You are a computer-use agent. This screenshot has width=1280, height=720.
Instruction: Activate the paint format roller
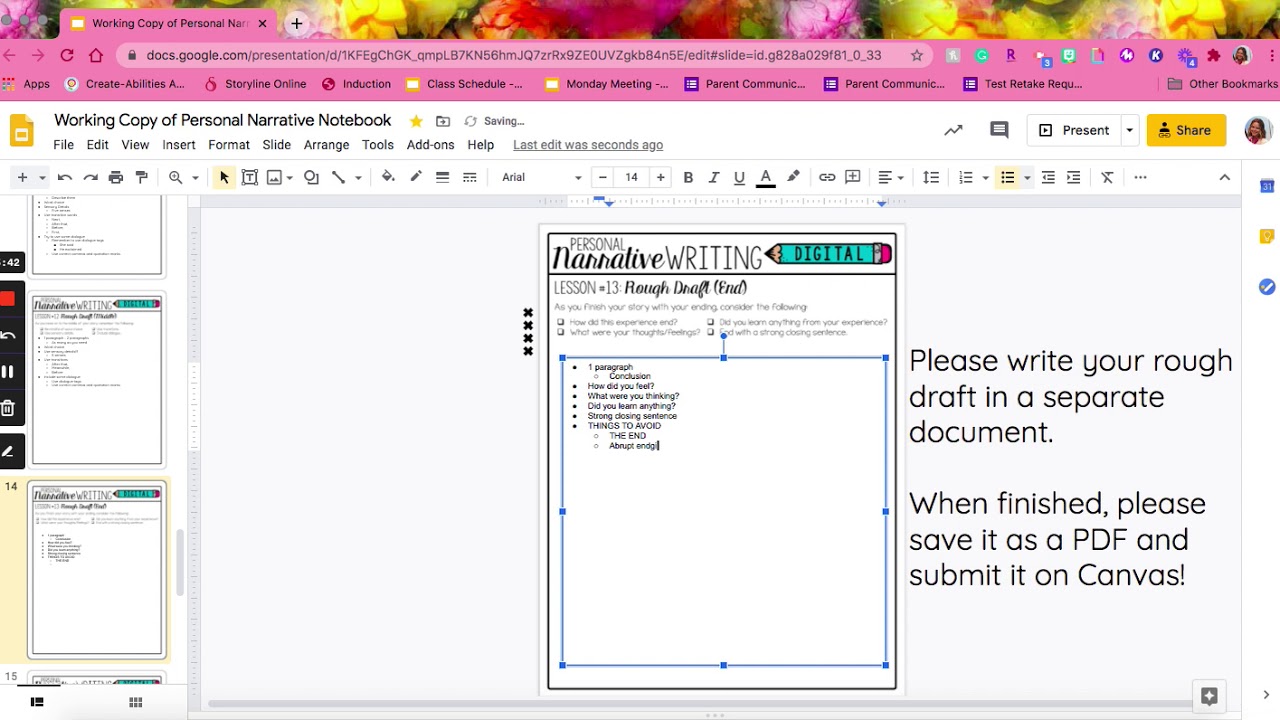pyautogui.click(x=142, y=177)
